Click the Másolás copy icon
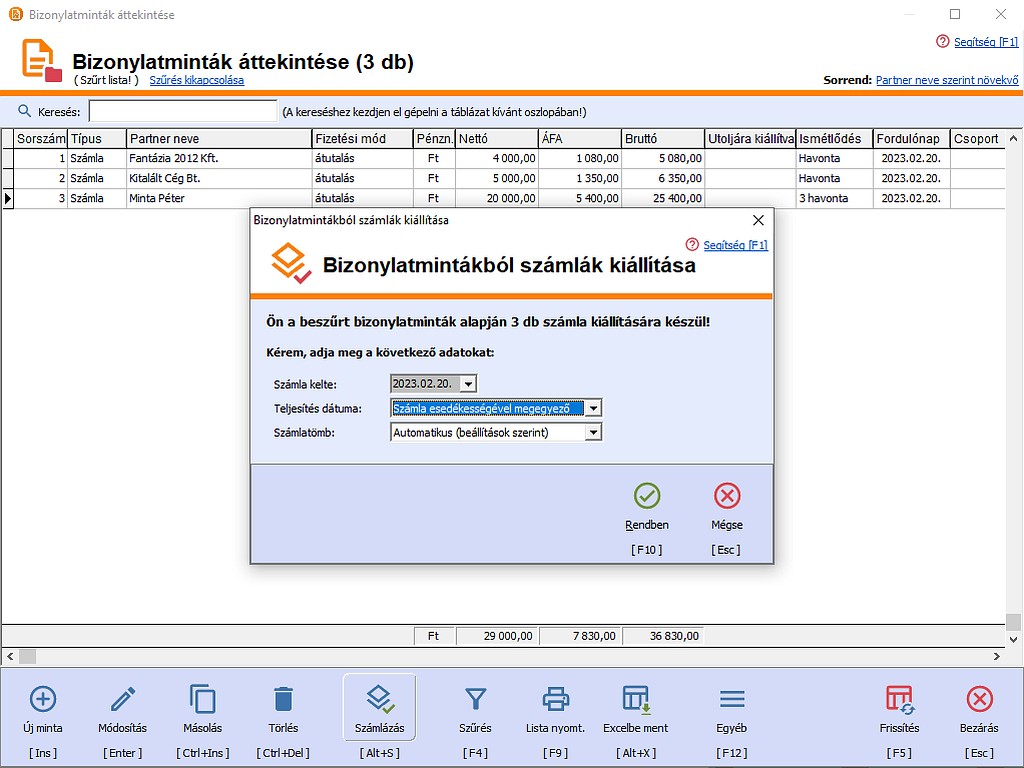Viewport: 1024px width, 768px height. point(203,699)
